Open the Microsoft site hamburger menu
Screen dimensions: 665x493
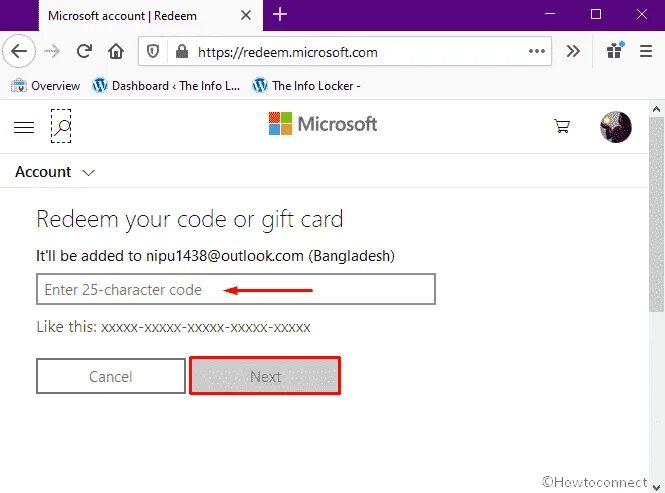coord(24,127)
